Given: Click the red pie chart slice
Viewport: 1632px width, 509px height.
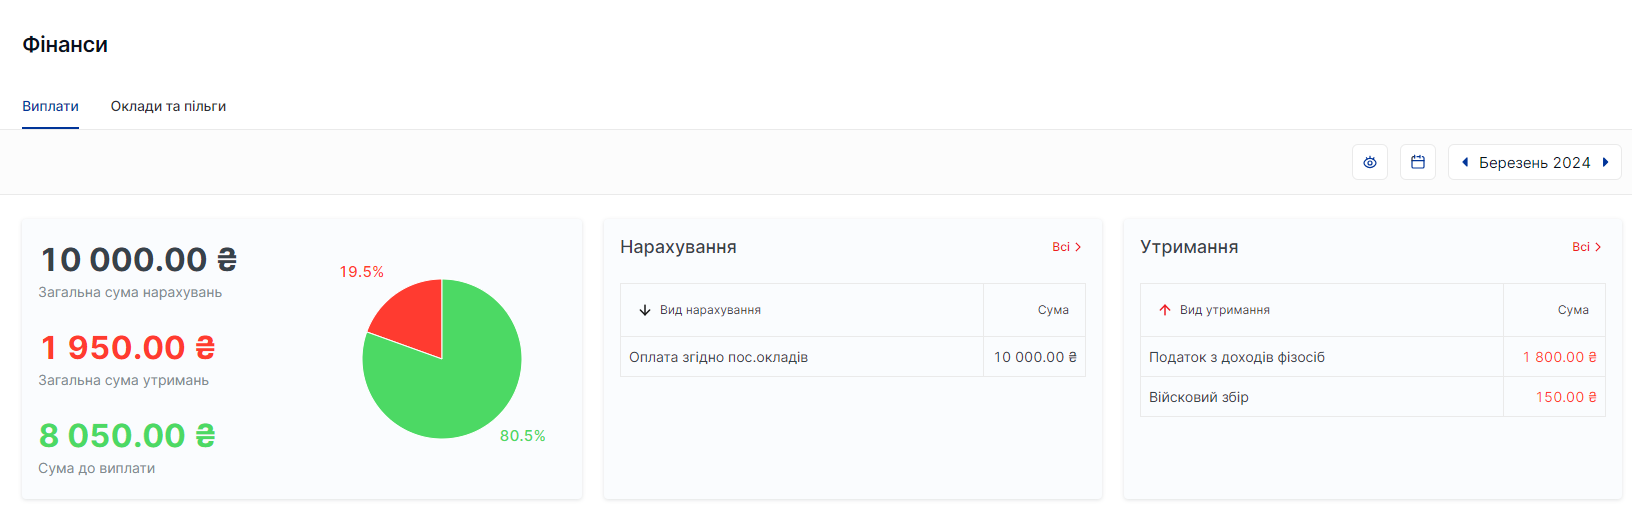Looking at the screenshot, I should pos(414,315).
